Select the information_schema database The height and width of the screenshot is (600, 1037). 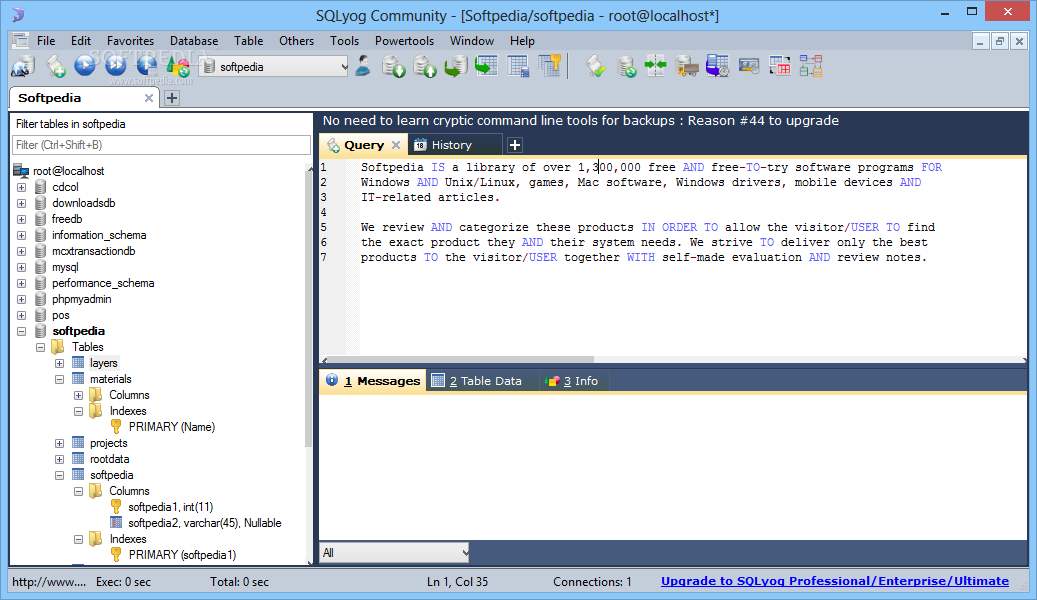pyautogui.click(x=99, y=236)
